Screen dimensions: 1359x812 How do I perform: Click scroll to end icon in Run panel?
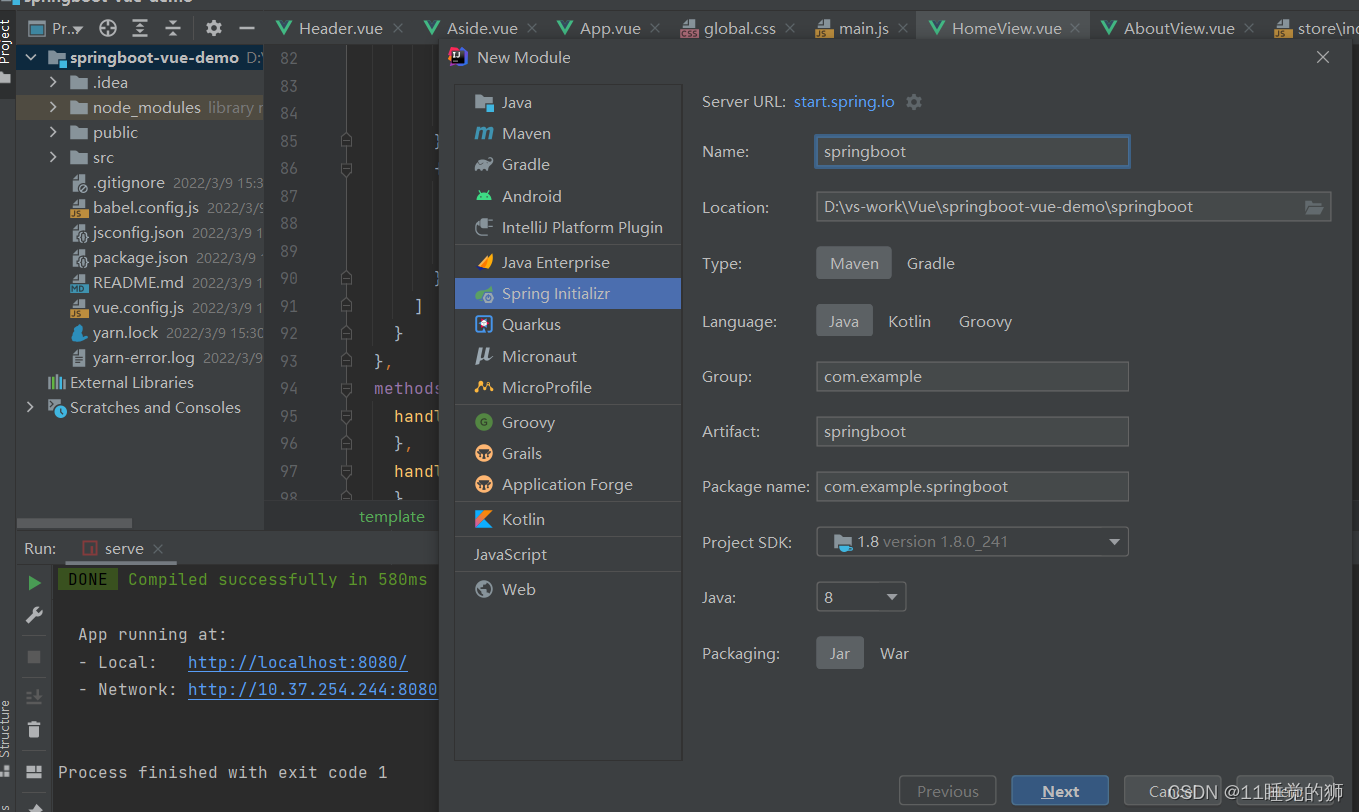34,697
